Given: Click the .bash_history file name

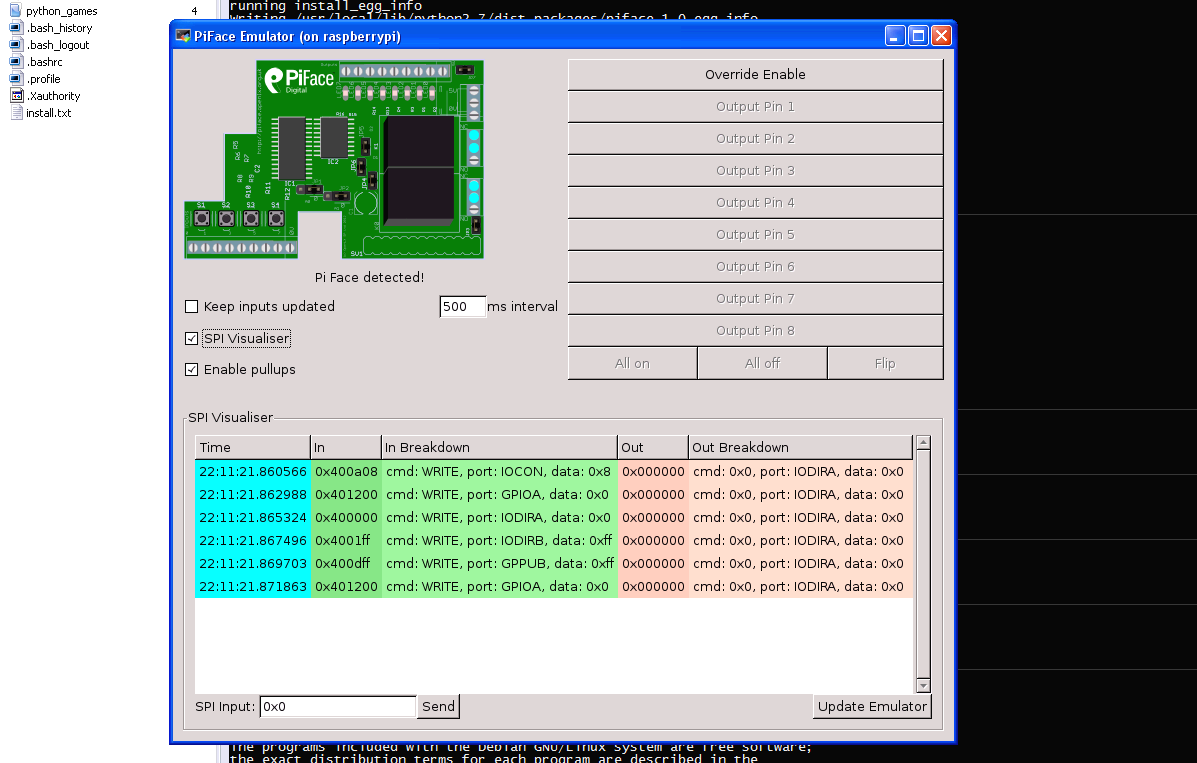Looking at the screenshot, I should pyautogui.click(x=60, y=28).
